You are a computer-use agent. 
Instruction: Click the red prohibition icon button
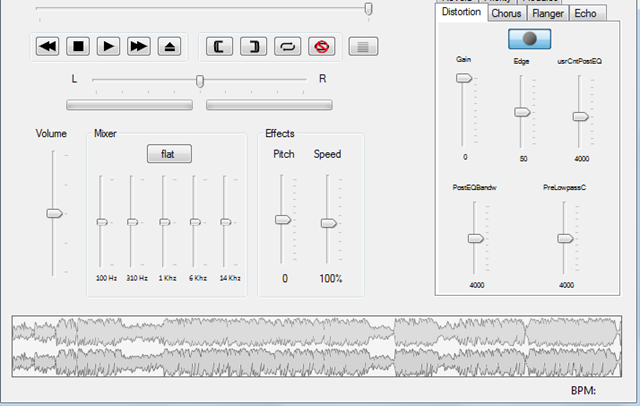point(322,46)
